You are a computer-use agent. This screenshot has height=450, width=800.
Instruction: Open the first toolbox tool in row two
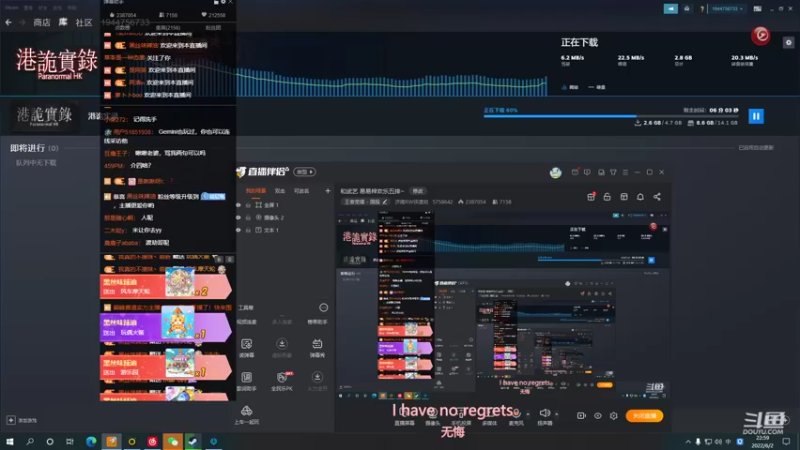(246, 381)
